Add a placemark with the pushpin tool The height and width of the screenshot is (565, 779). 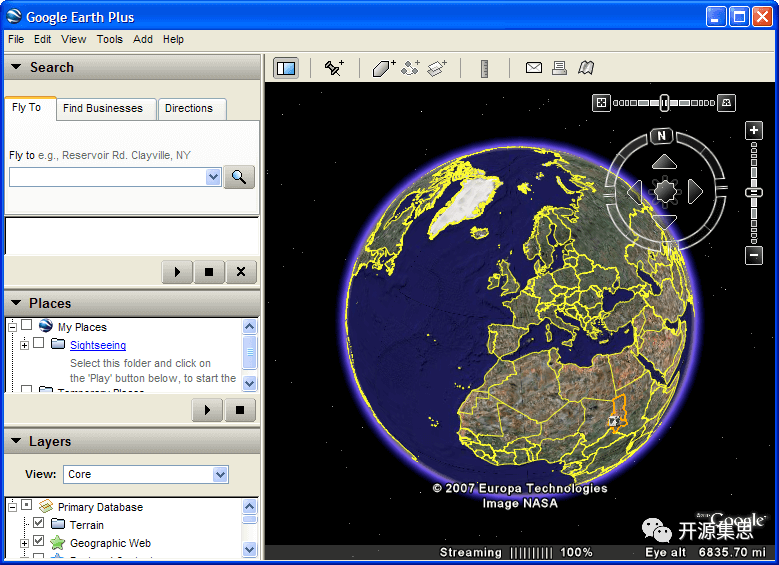pos(334,68)
